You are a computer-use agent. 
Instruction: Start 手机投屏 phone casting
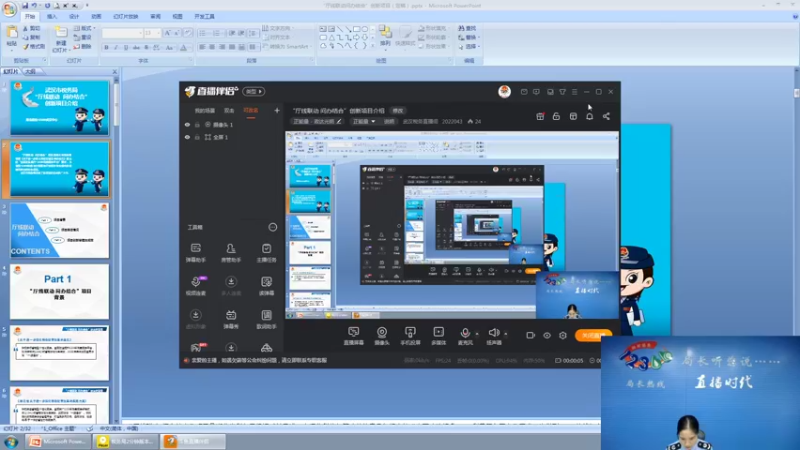pos(410,336)
